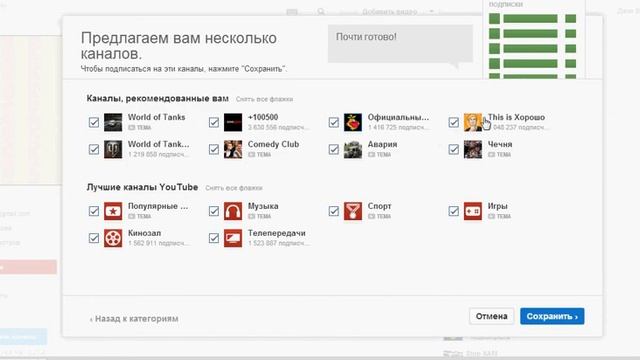Click the Чечня label
Screen dimensions: 640x360
point(500,144)
